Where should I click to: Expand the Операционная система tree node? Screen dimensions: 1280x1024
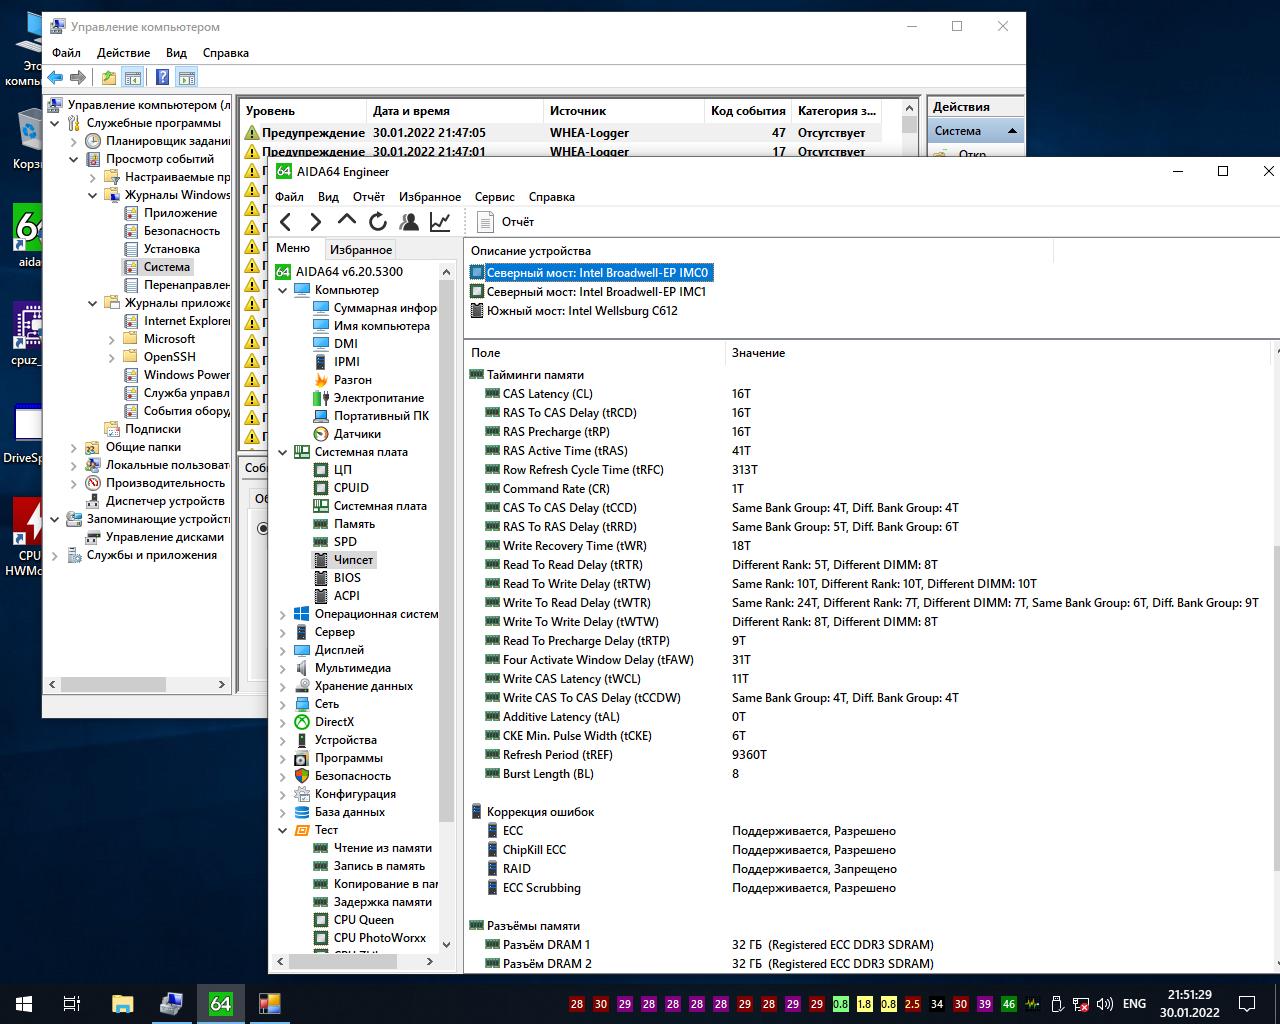tap(283, 614)
